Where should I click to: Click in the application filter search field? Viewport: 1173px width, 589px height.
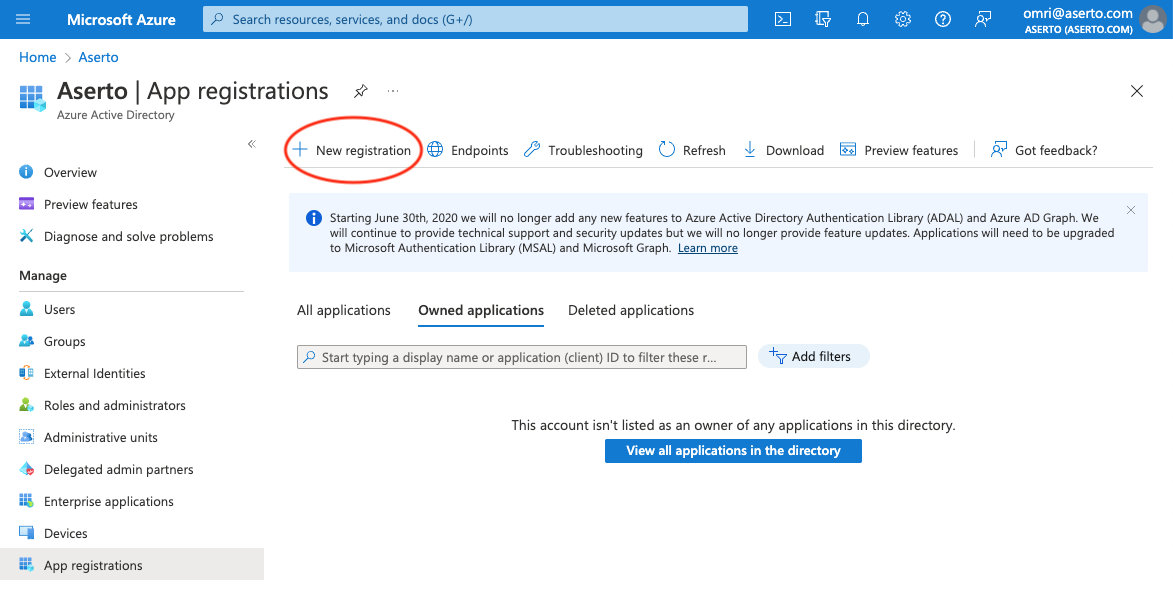(x=522, y=357)
